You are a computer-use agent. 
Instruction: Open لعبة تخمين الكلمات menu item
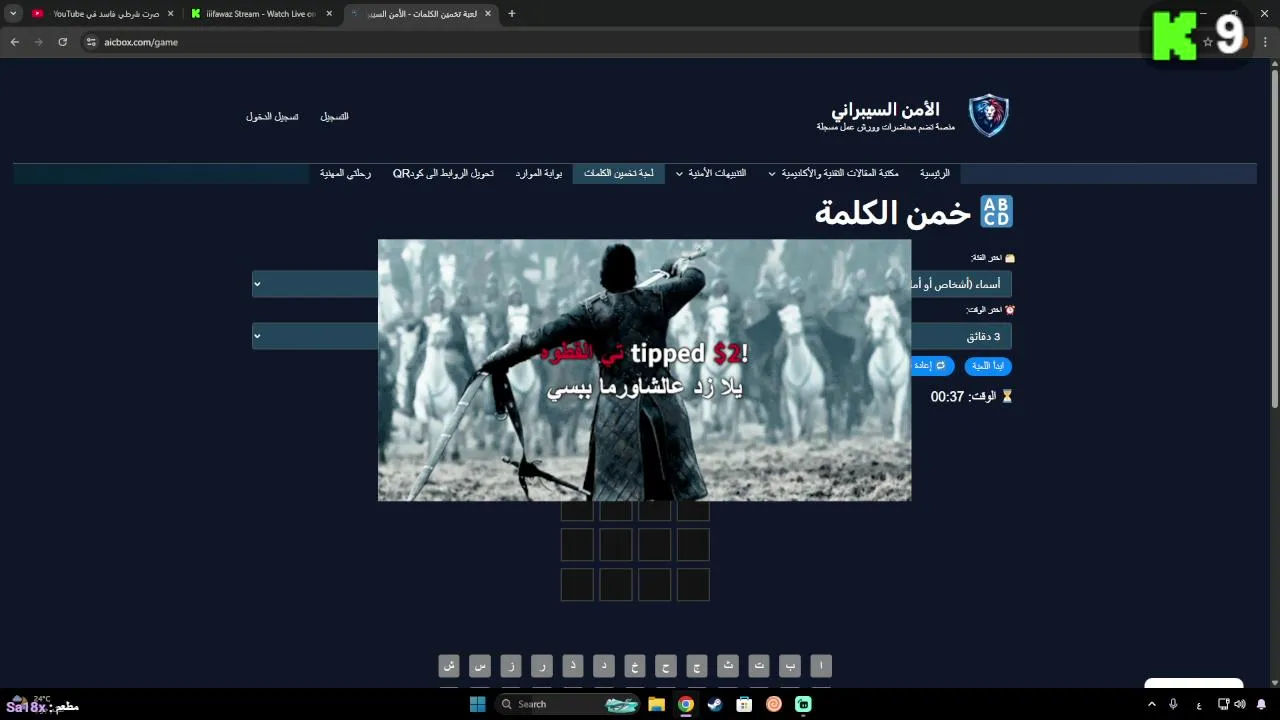619,174
